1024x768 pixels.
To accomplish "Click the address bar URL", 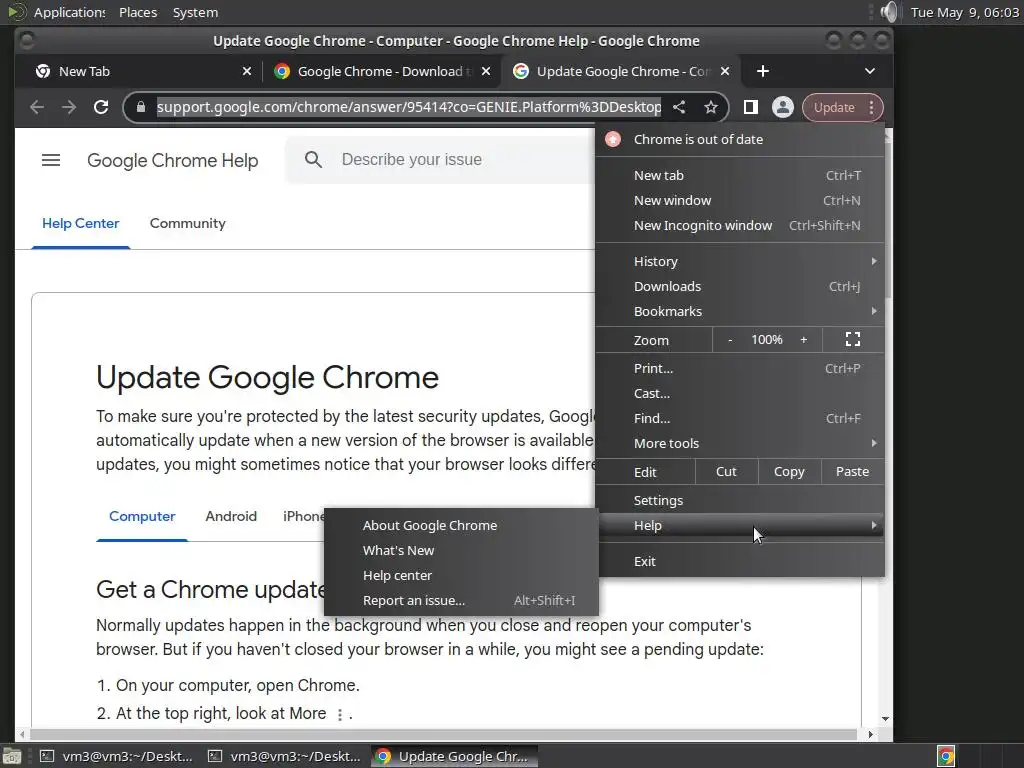I will pyautogui.click(x=409, y=107).
